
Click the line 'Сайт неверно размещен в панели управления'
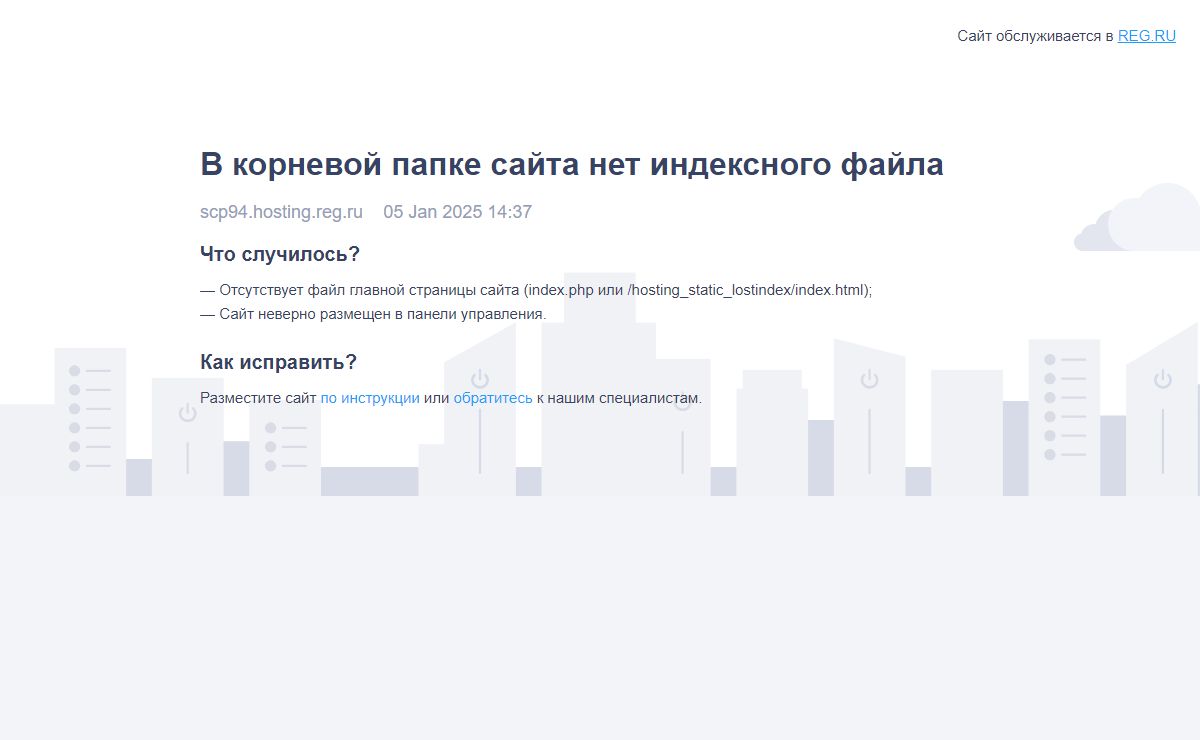373,314
